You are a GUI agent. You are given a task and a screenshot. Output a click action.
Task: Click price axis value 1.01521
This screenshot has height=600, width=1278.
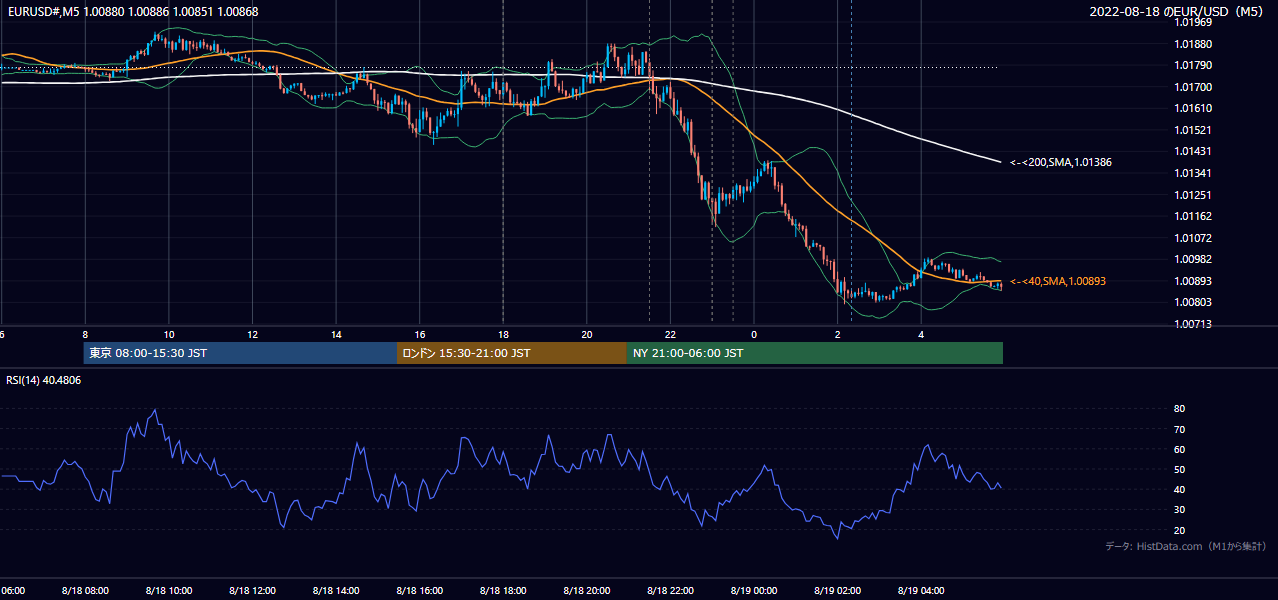coord(1192,130)
